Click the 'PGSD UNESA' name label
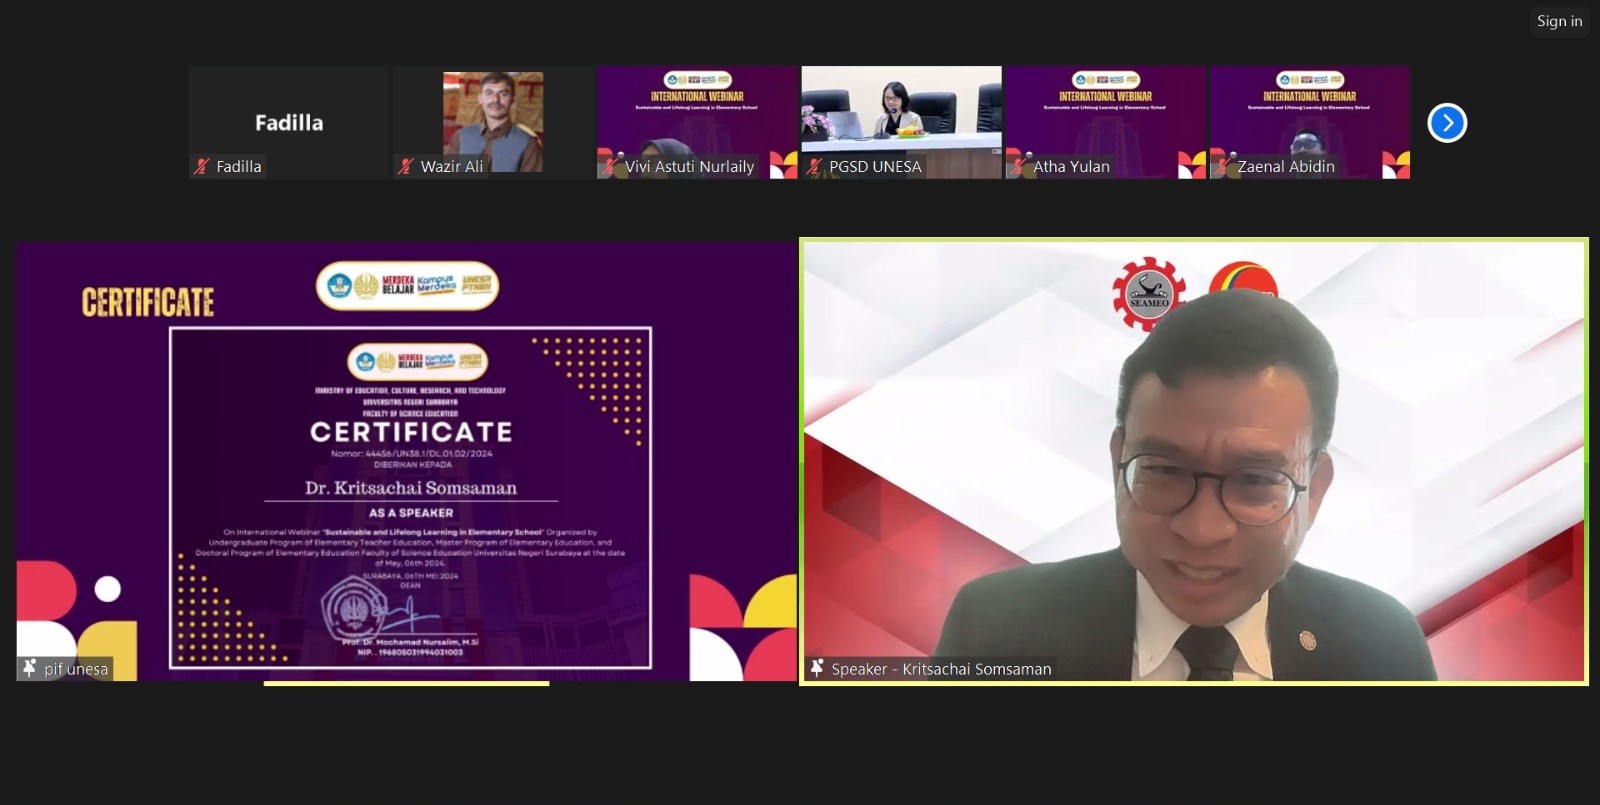This screenshot has height=805, width=1600. point(875,167)
